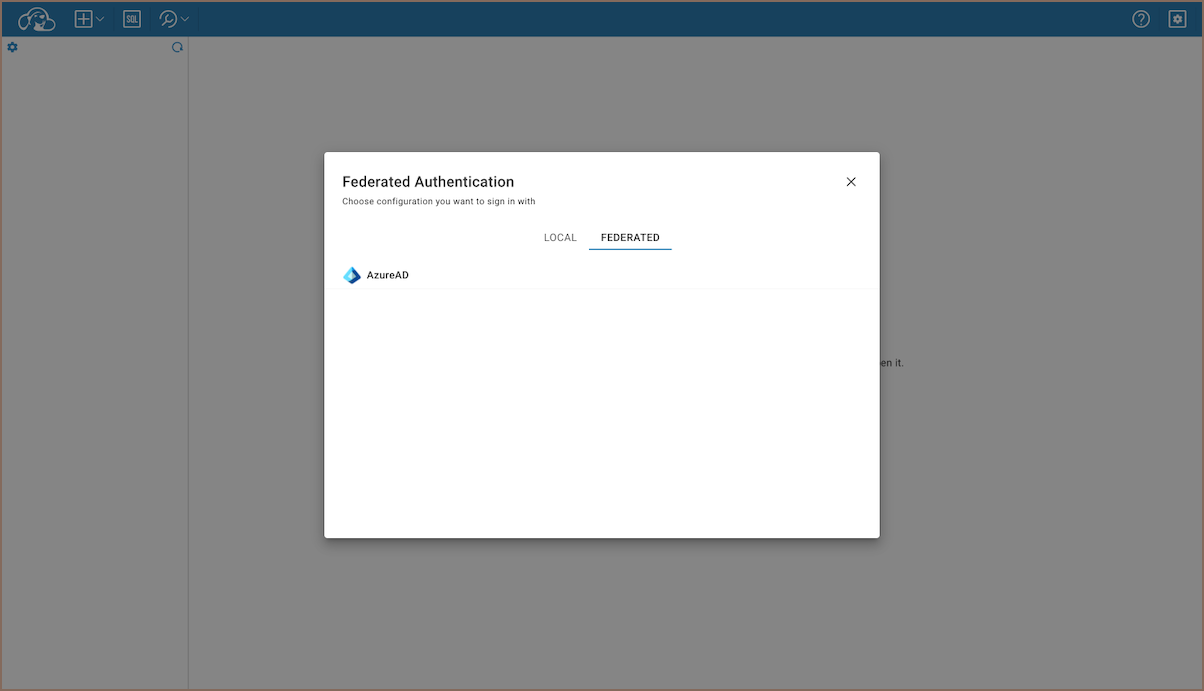Open help via the question mark icon

[x=1141, y=19]
